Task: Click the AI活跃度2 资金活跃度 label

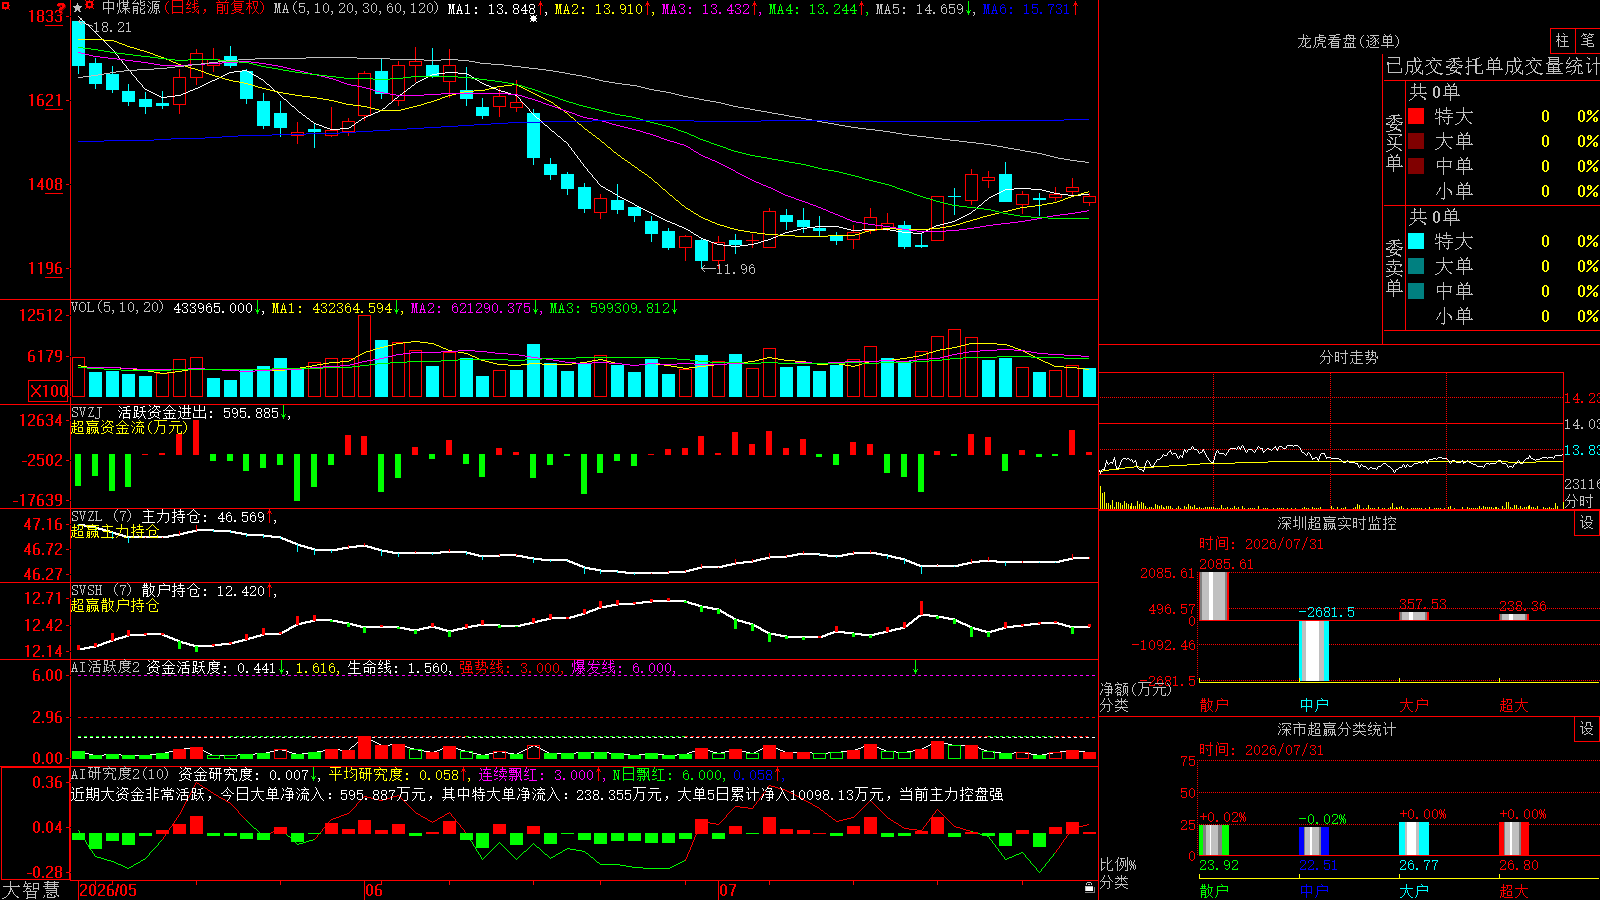Action: (150, 668)
